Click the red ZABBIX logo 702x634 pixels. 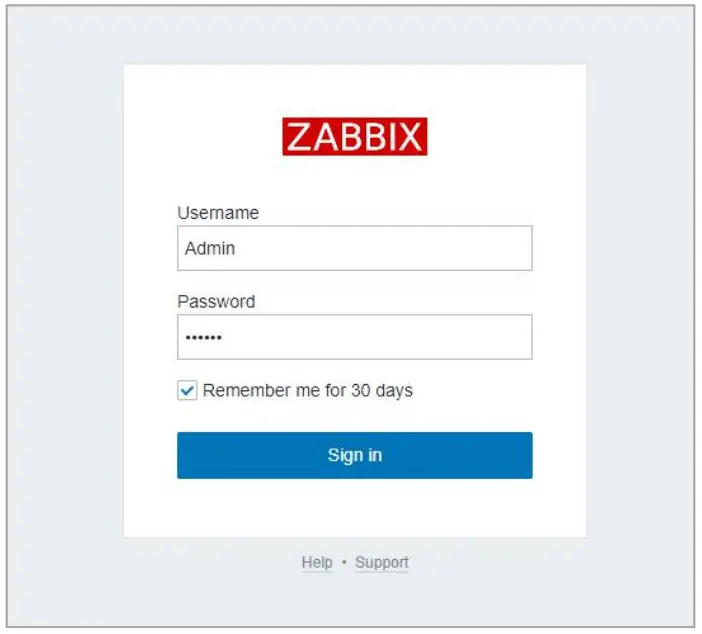(355, 137)
